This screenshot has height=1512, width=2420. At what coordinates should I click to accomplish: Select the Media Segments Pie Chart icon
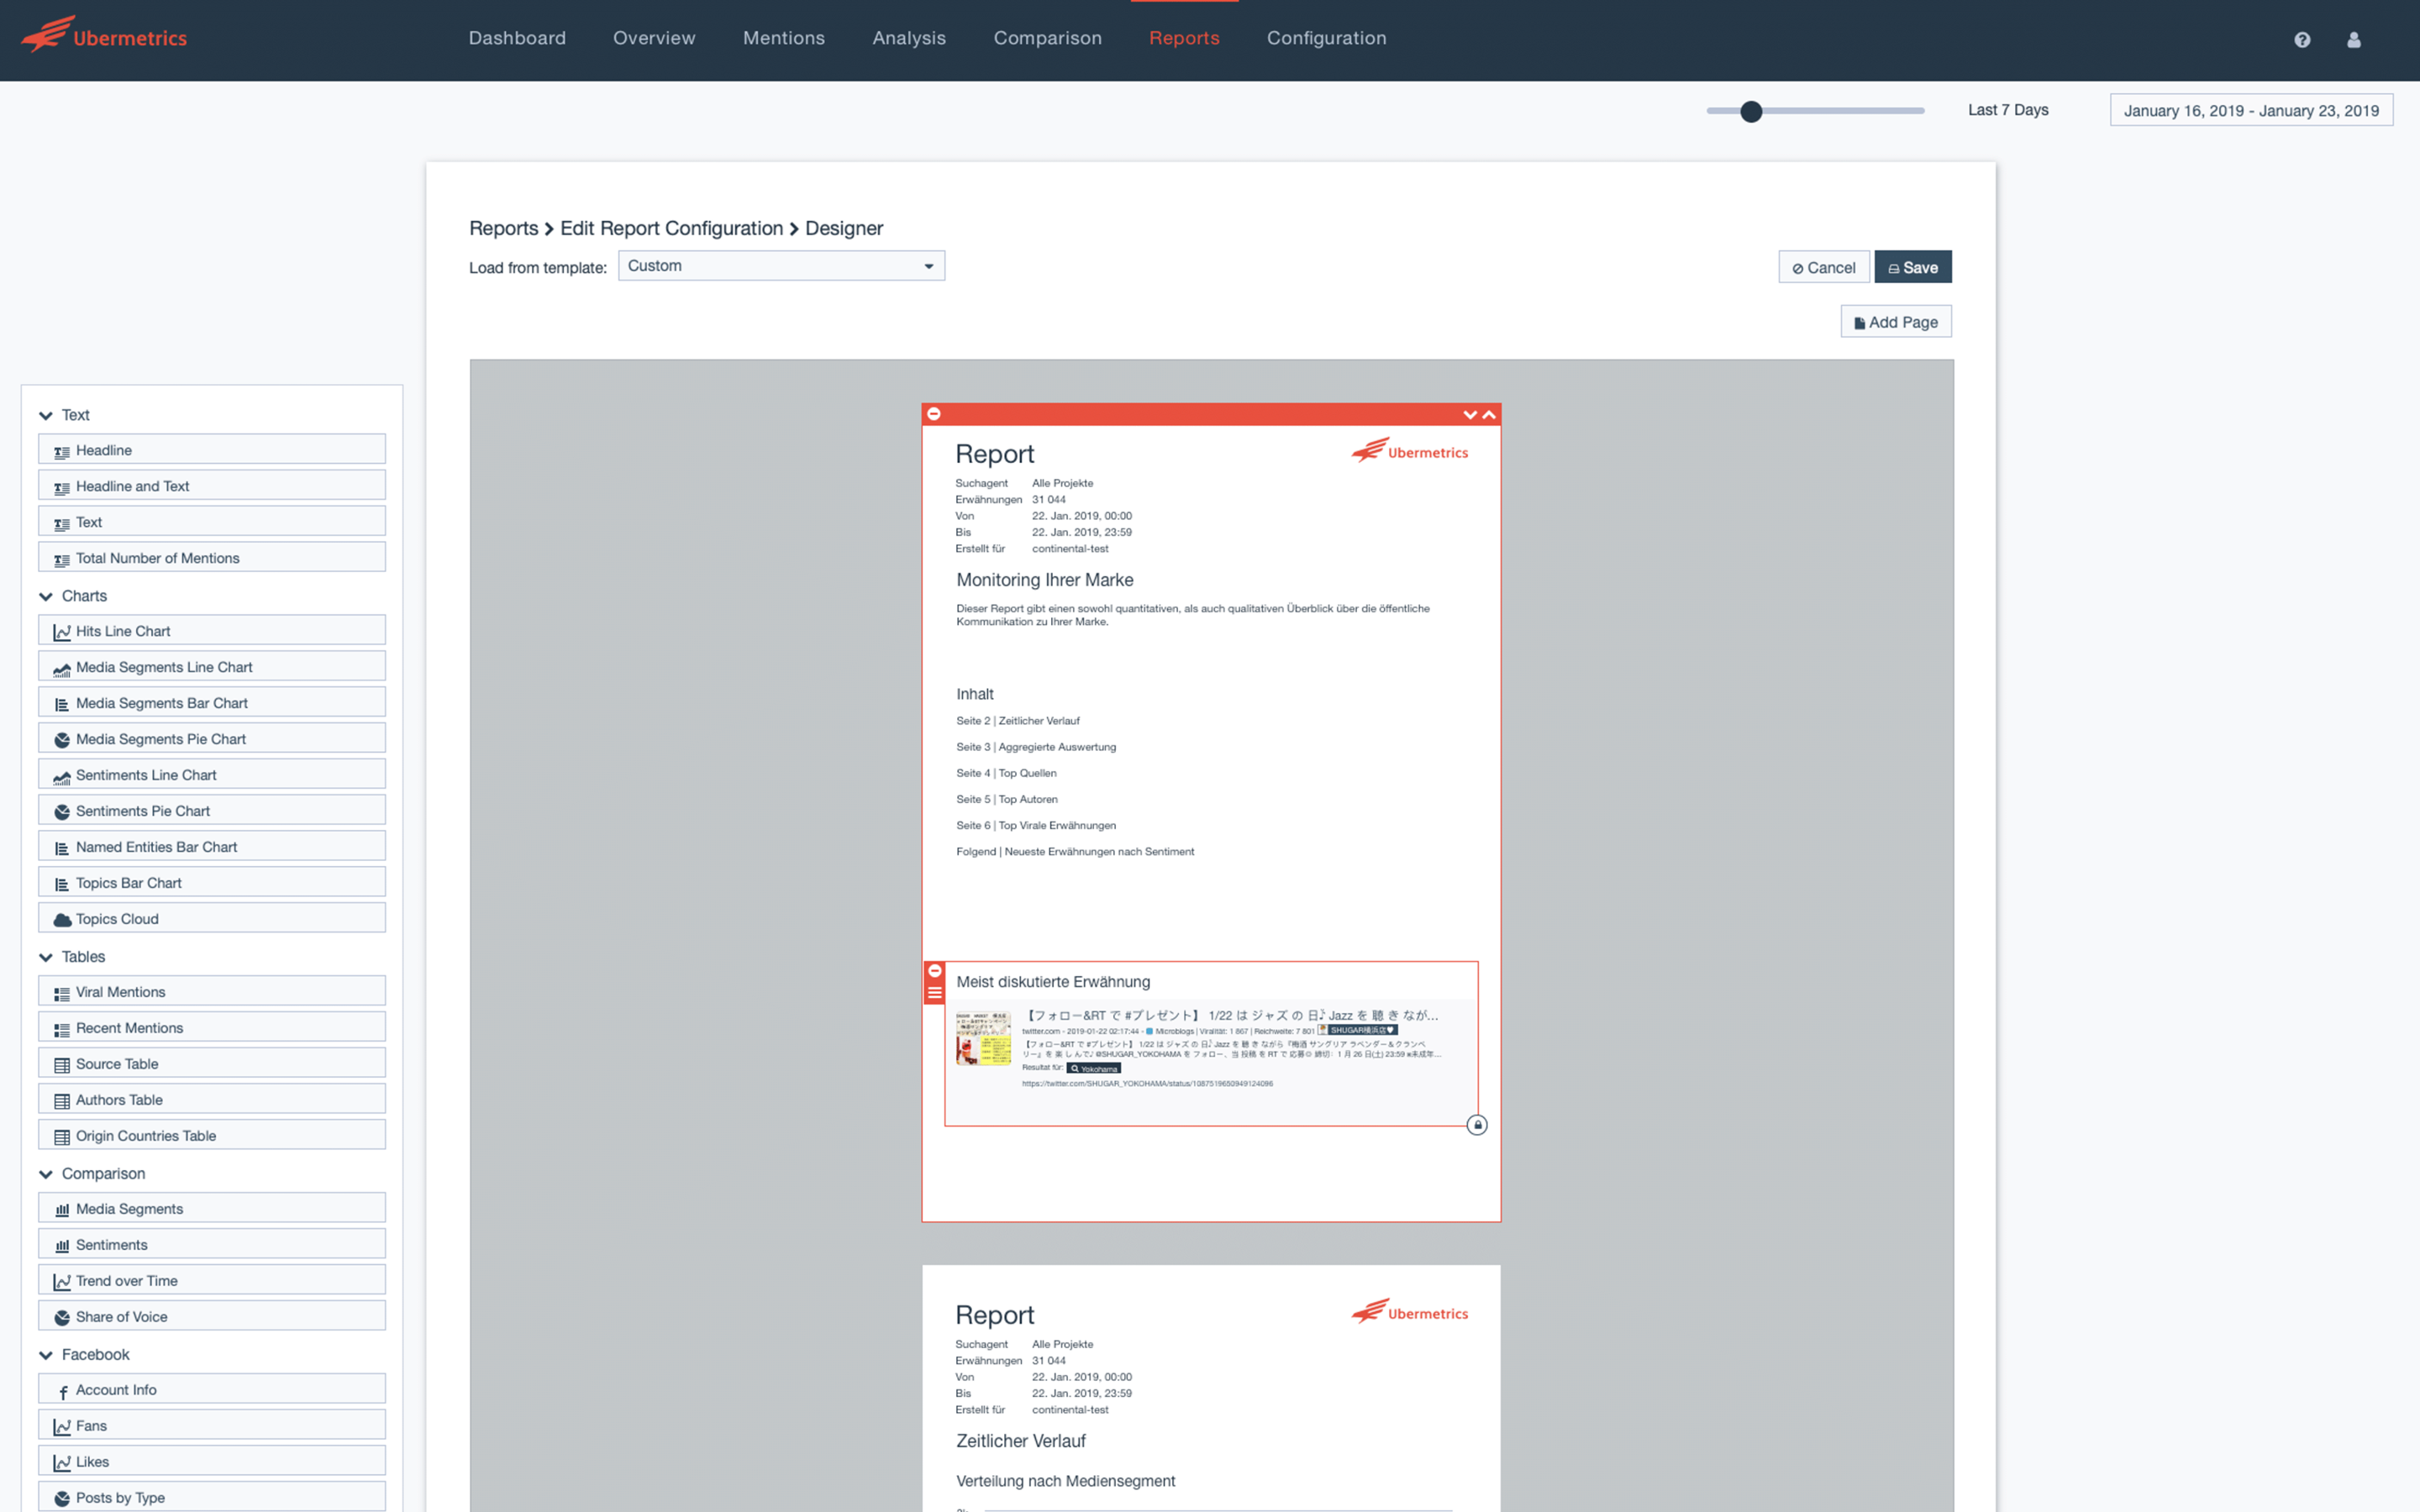pos(62,740)
